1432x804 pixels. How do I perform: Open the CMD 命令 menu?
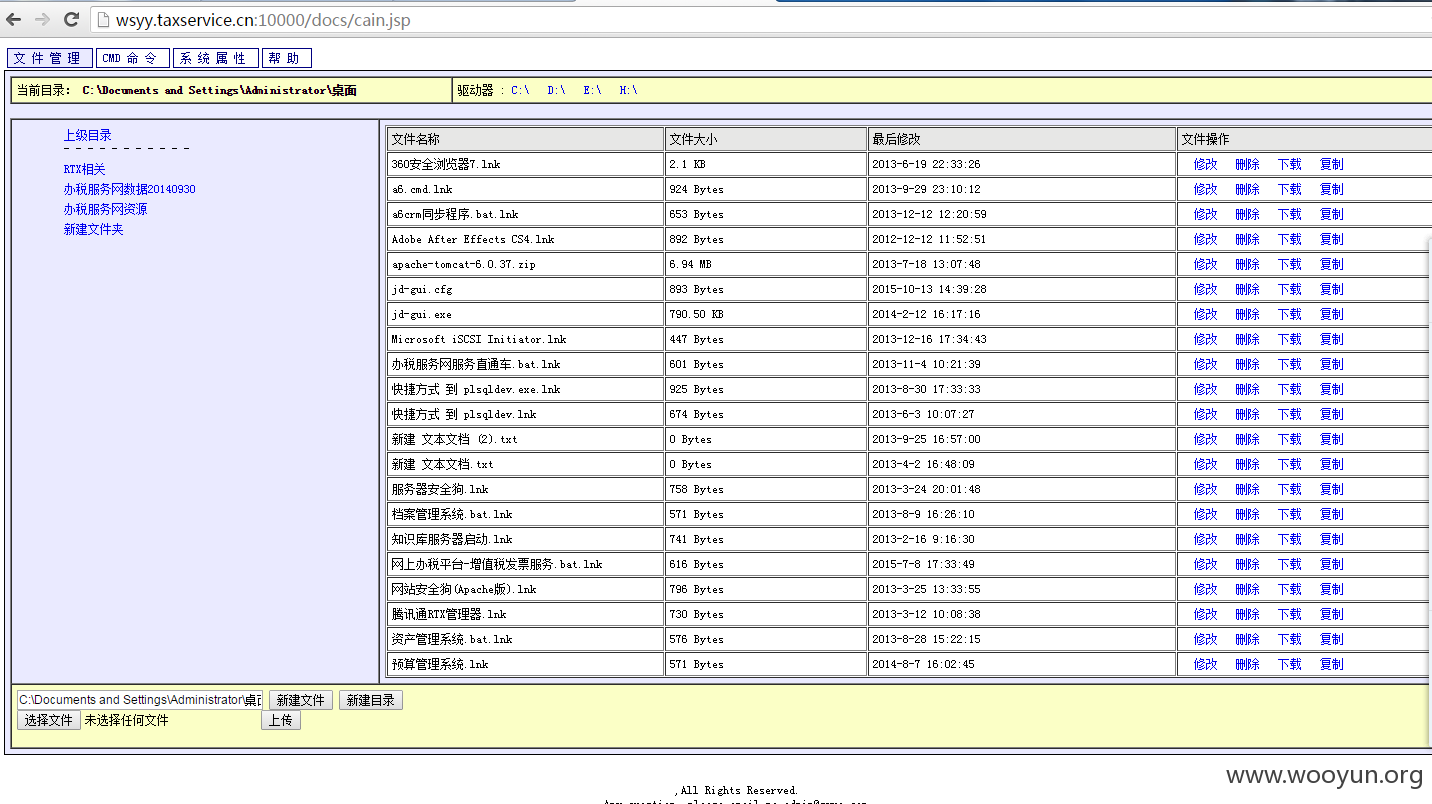tap(133, 58)
